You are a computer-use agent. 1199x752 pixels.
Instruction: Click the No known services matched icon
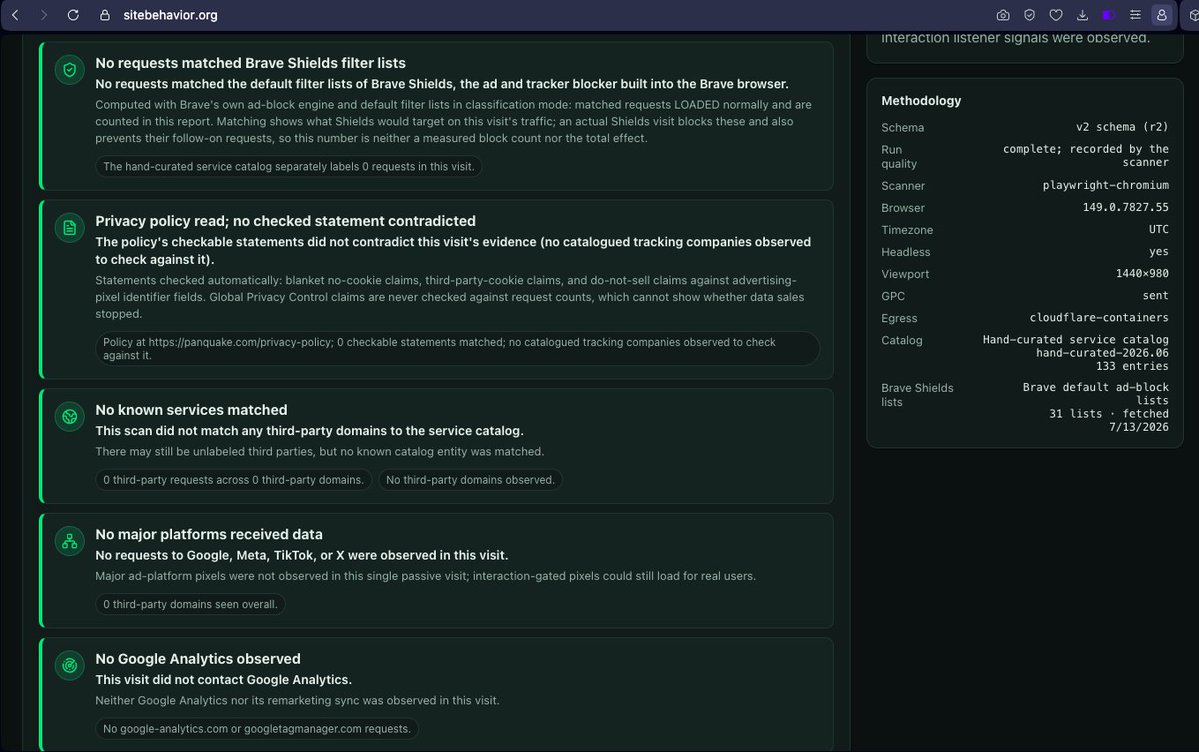point(70,417)
